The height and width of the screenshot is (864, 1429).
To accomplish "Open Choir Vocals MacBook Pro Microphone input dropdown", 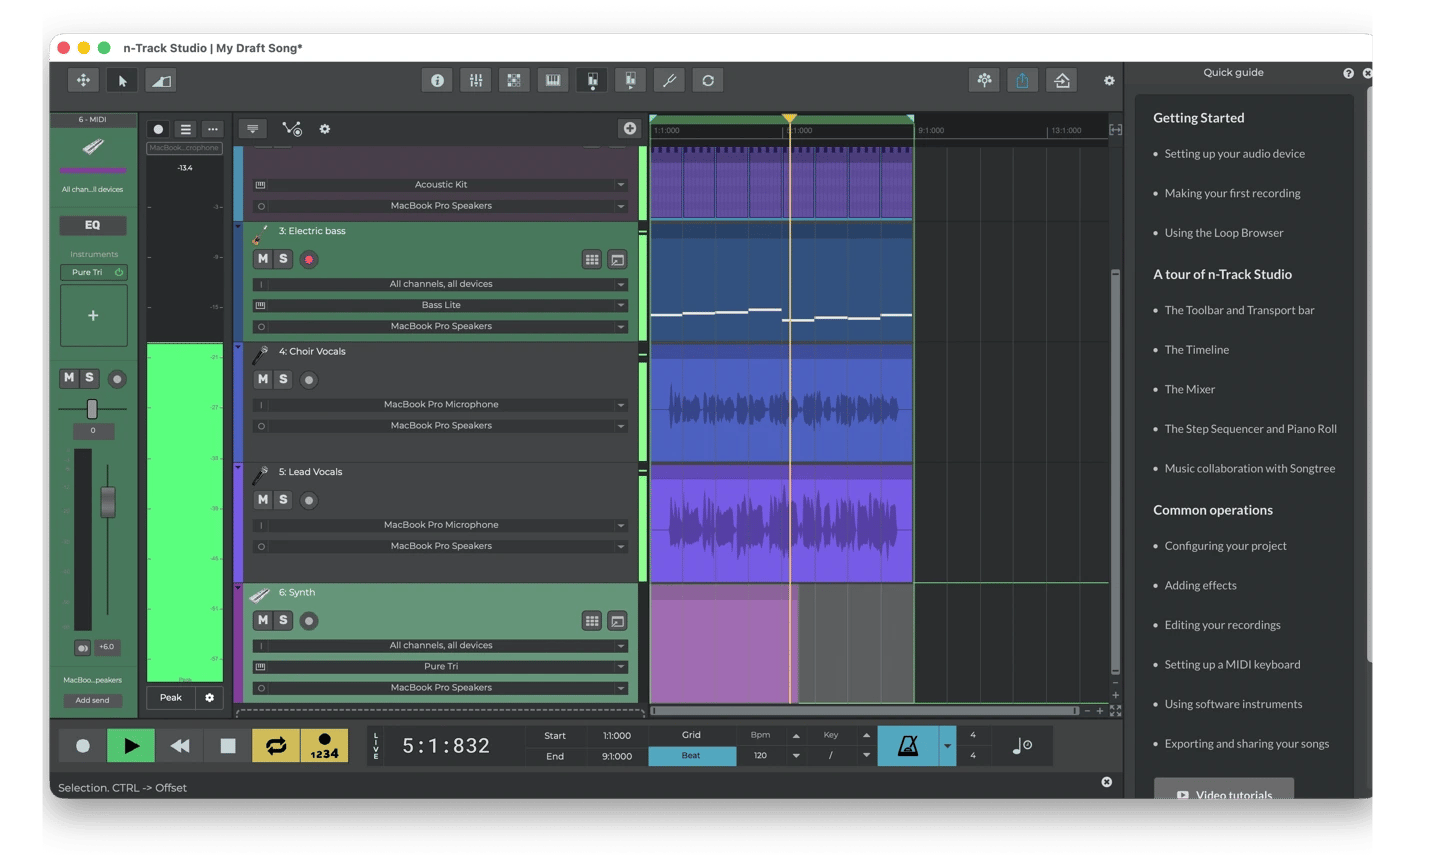I will [x=441, y=405].
